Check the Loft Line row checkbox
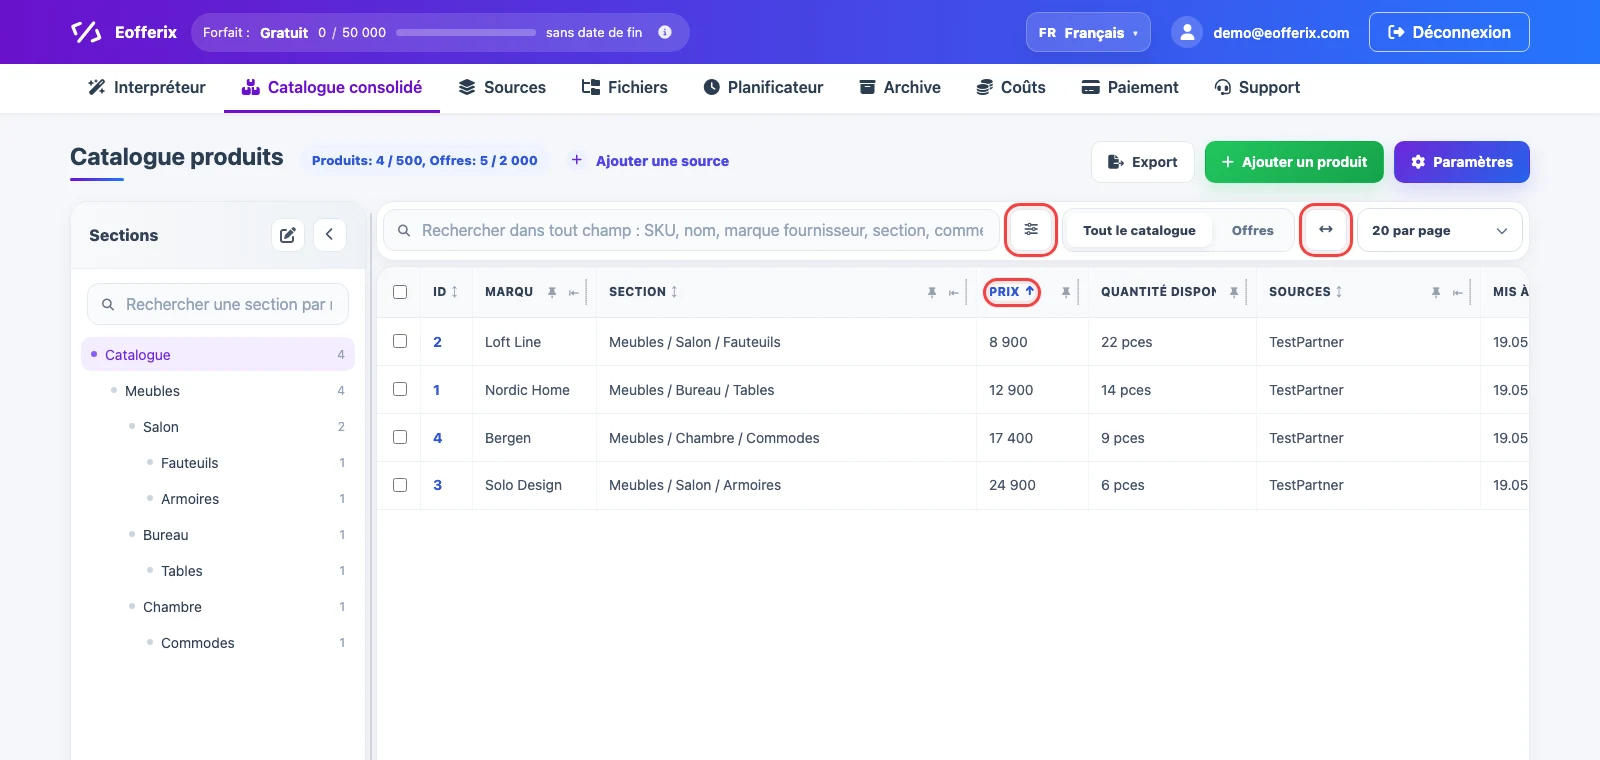Viewport: 1600px width, 760px height. click(x=400, y=341)
